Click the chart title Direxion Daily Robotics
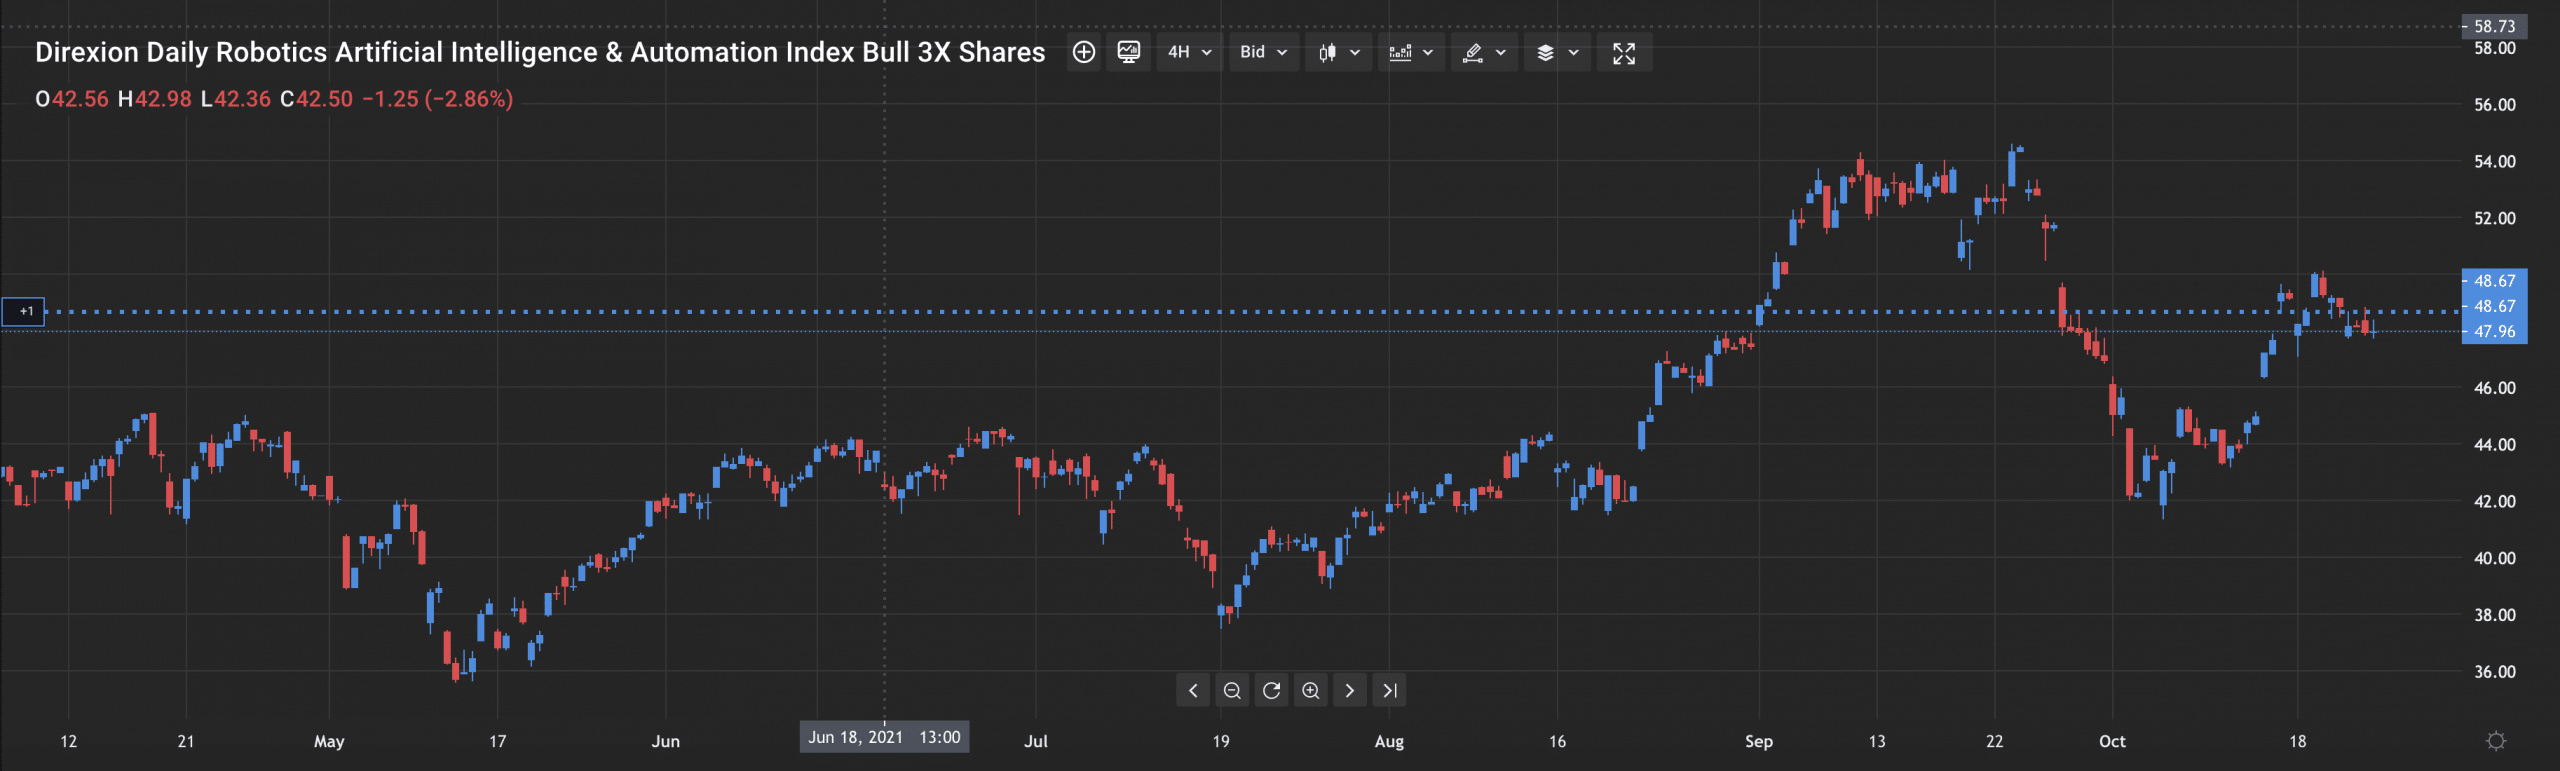Image resolution: width=2560 pixels, height=771 pixels. click(x=540, y=52)
